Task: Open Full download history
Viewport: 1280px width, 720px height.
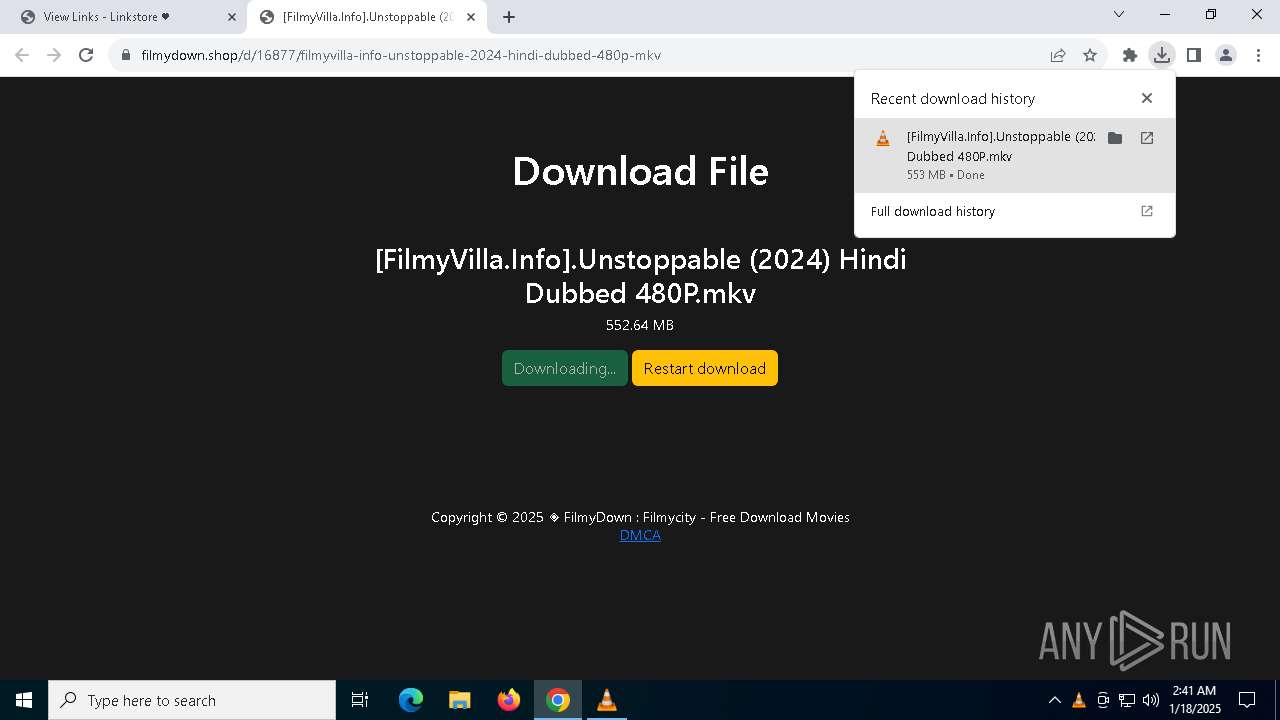Action: [1014, 211]
